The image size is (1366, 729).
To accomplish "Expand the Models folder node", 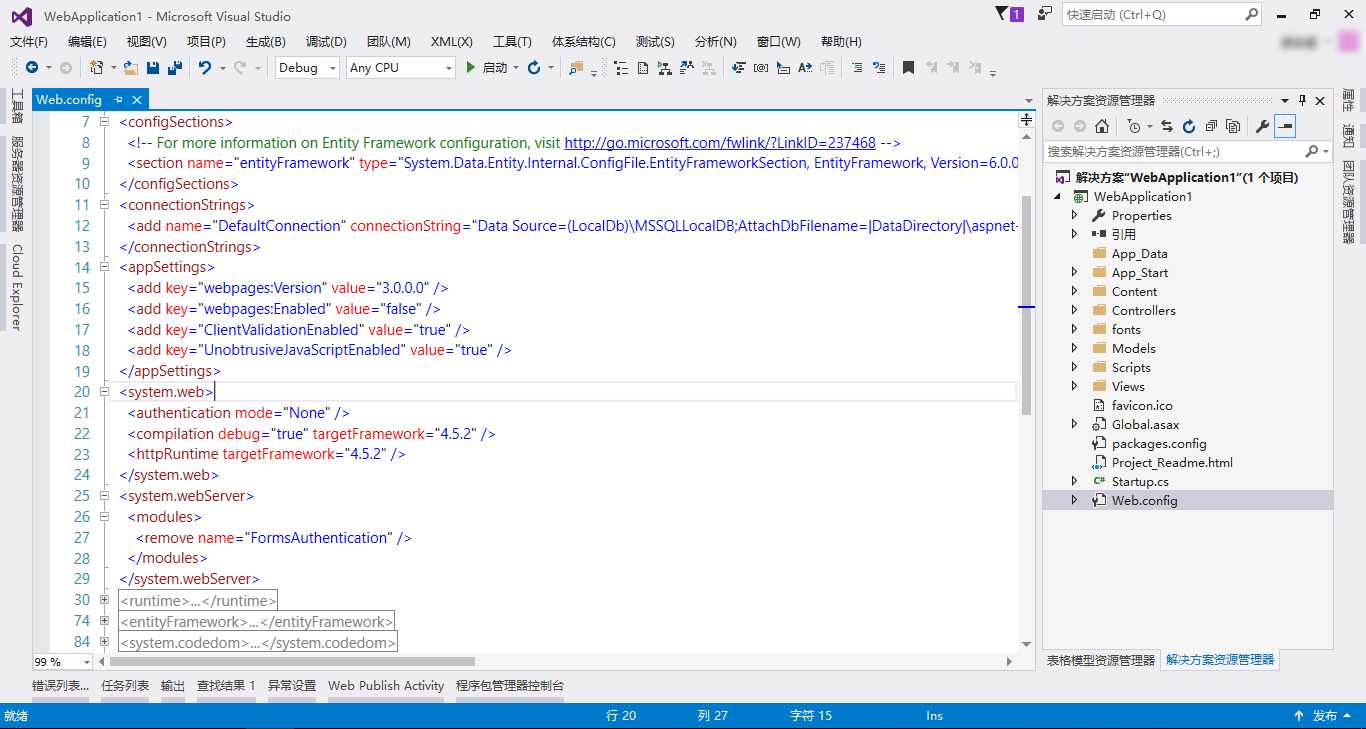I will coord(1075,348).
